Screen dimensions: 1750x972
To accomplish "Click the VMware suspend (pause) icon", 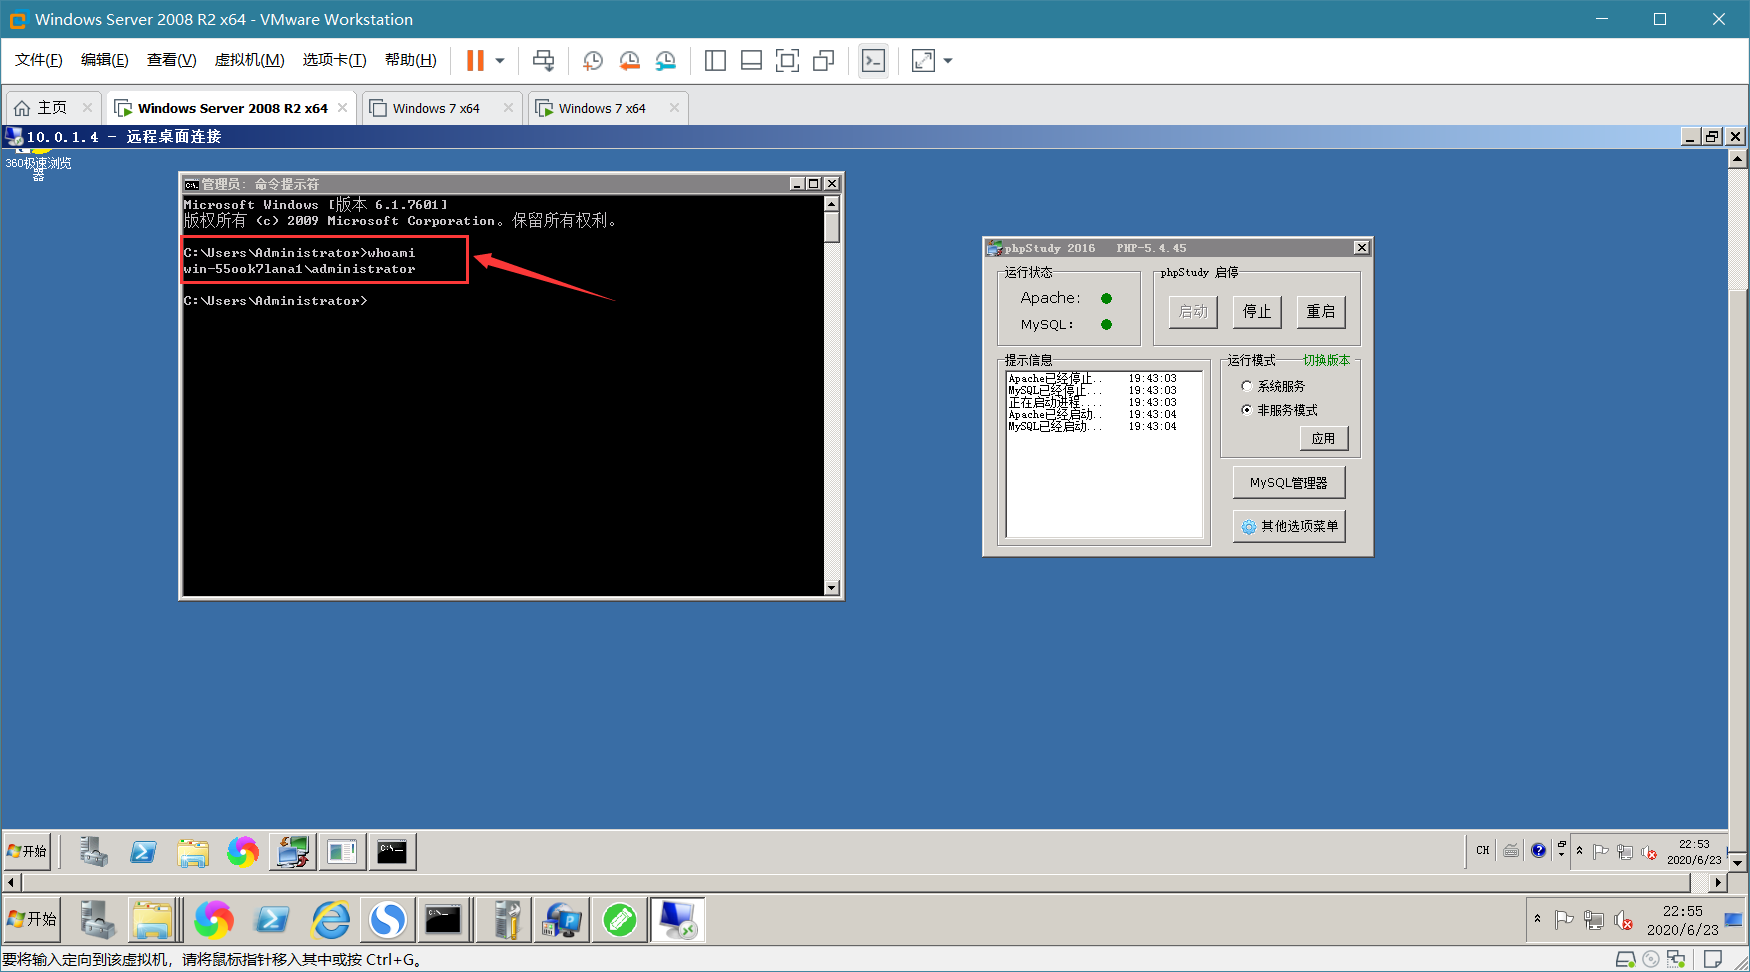I will pos(475,61).
